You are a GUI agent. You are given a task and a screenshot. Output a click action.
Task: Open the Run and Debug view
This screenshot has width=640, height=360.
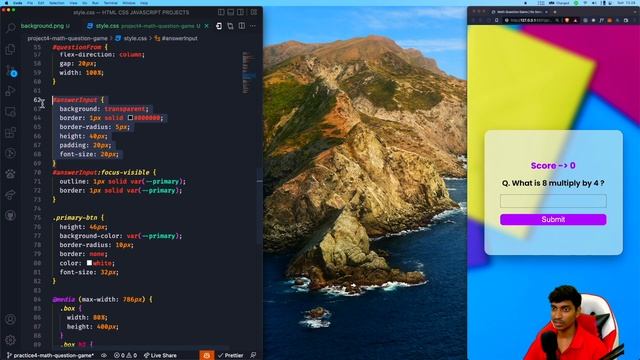pyautogui.click(x=11, y=91)
